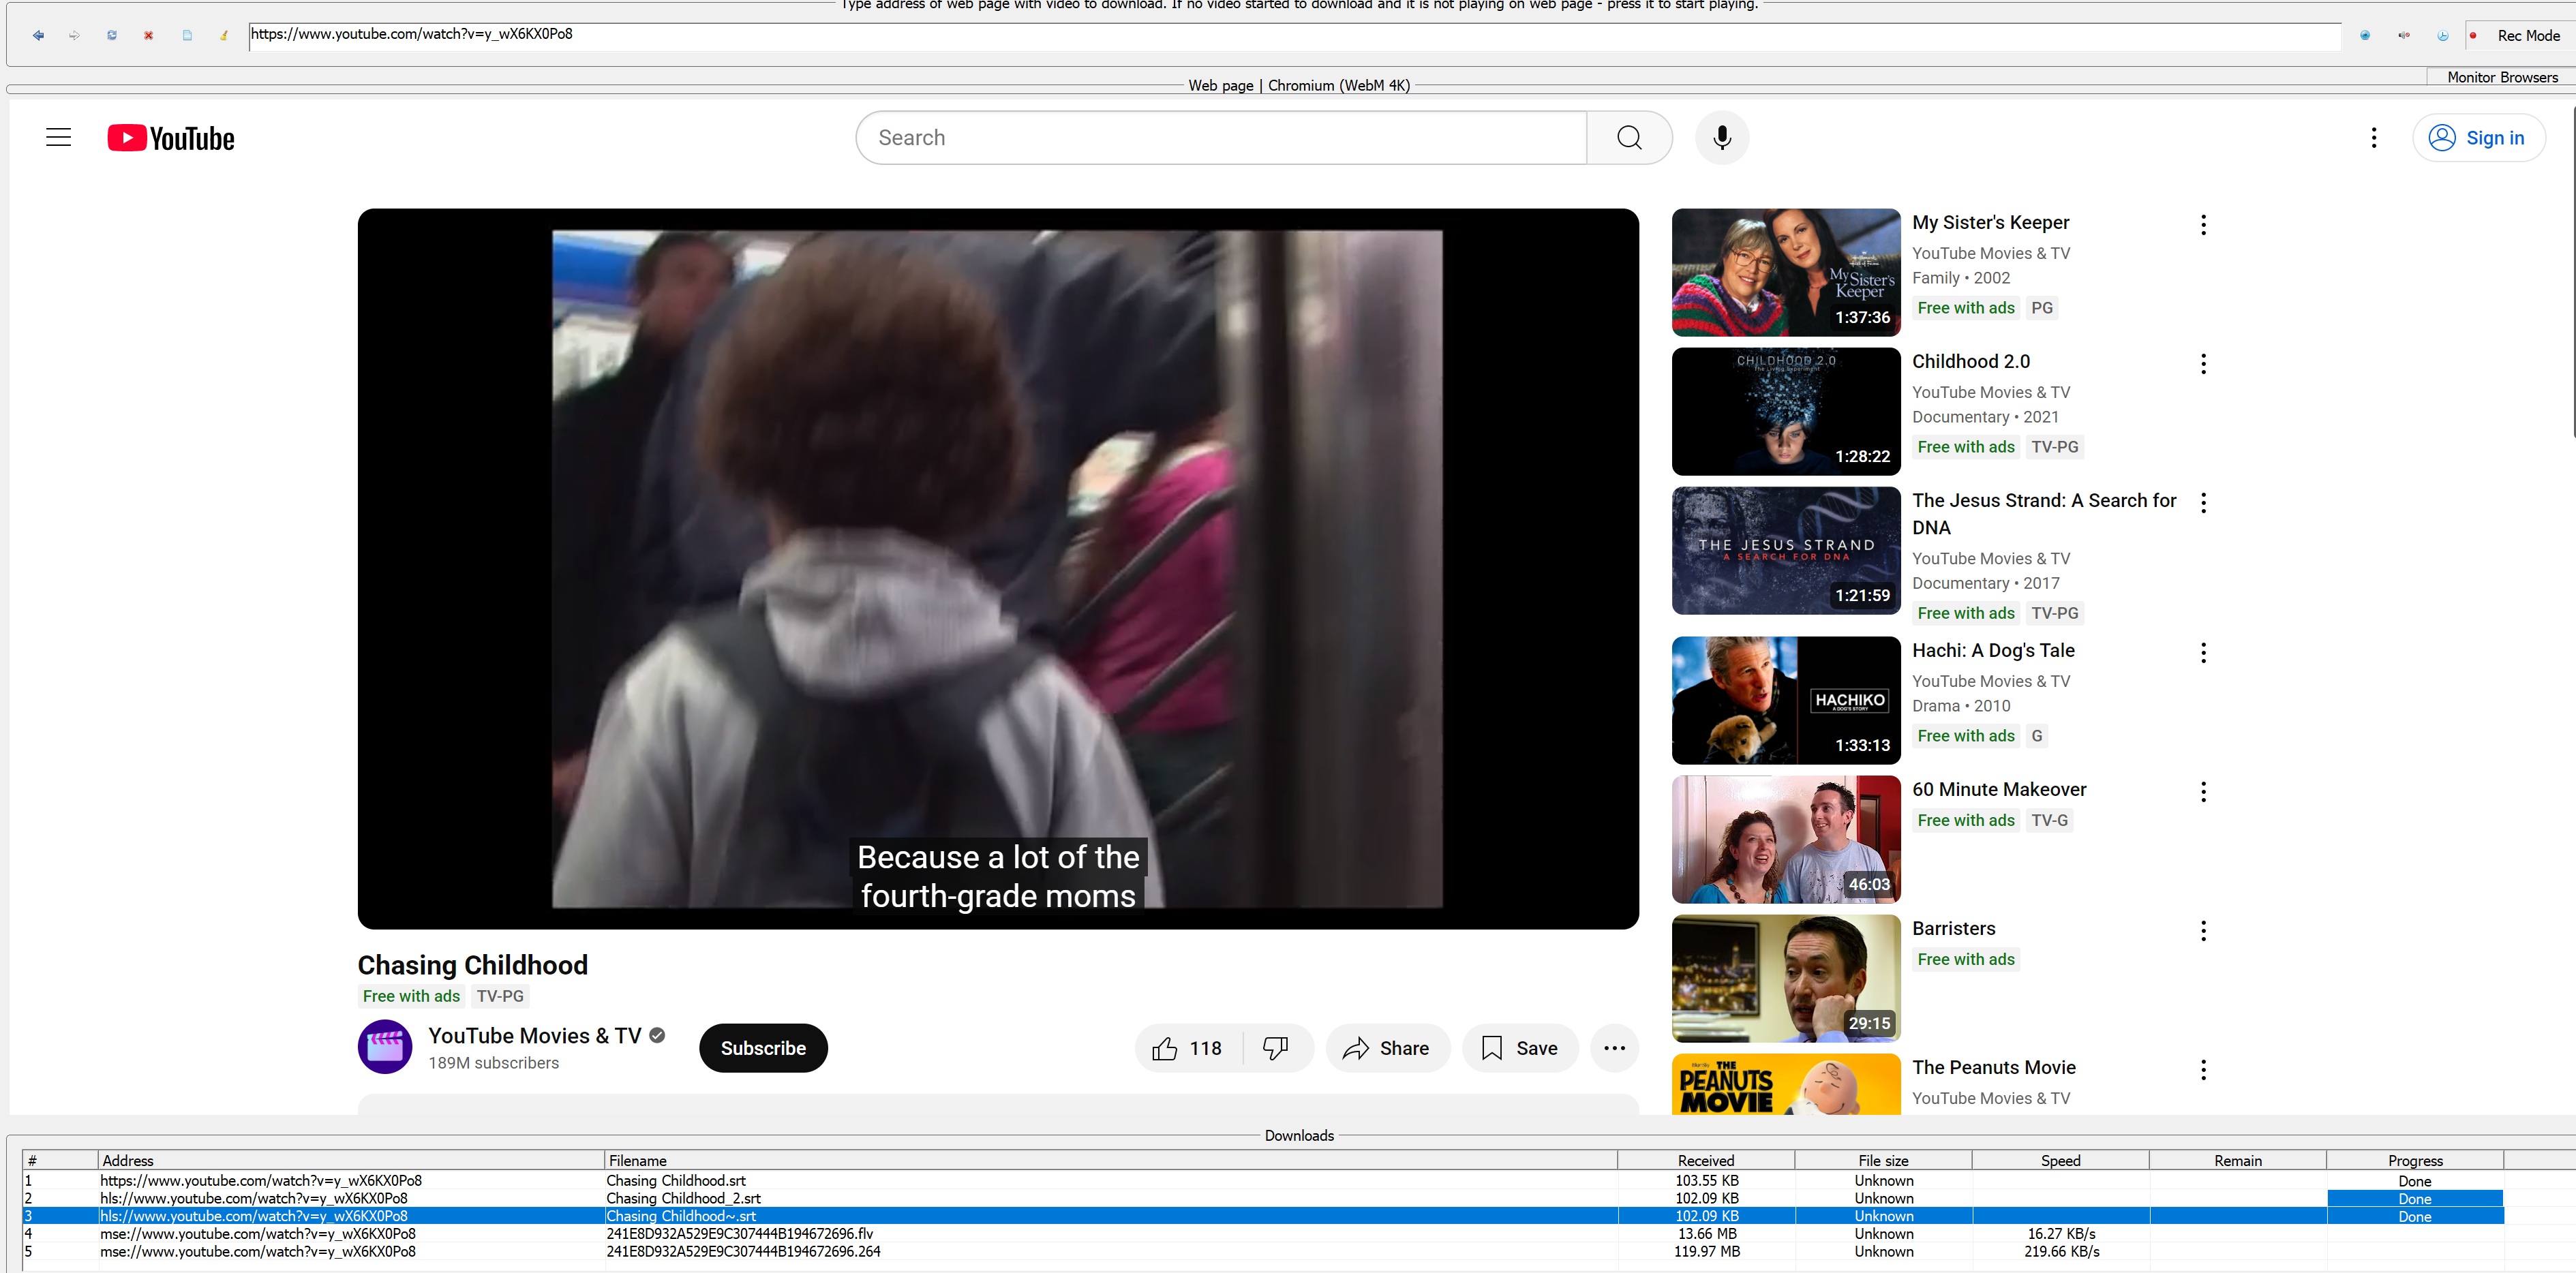2576x1273 pixels.
Task: Click the 219.66 KB/s speed cell
Action: click(x=2060, y=1251)
